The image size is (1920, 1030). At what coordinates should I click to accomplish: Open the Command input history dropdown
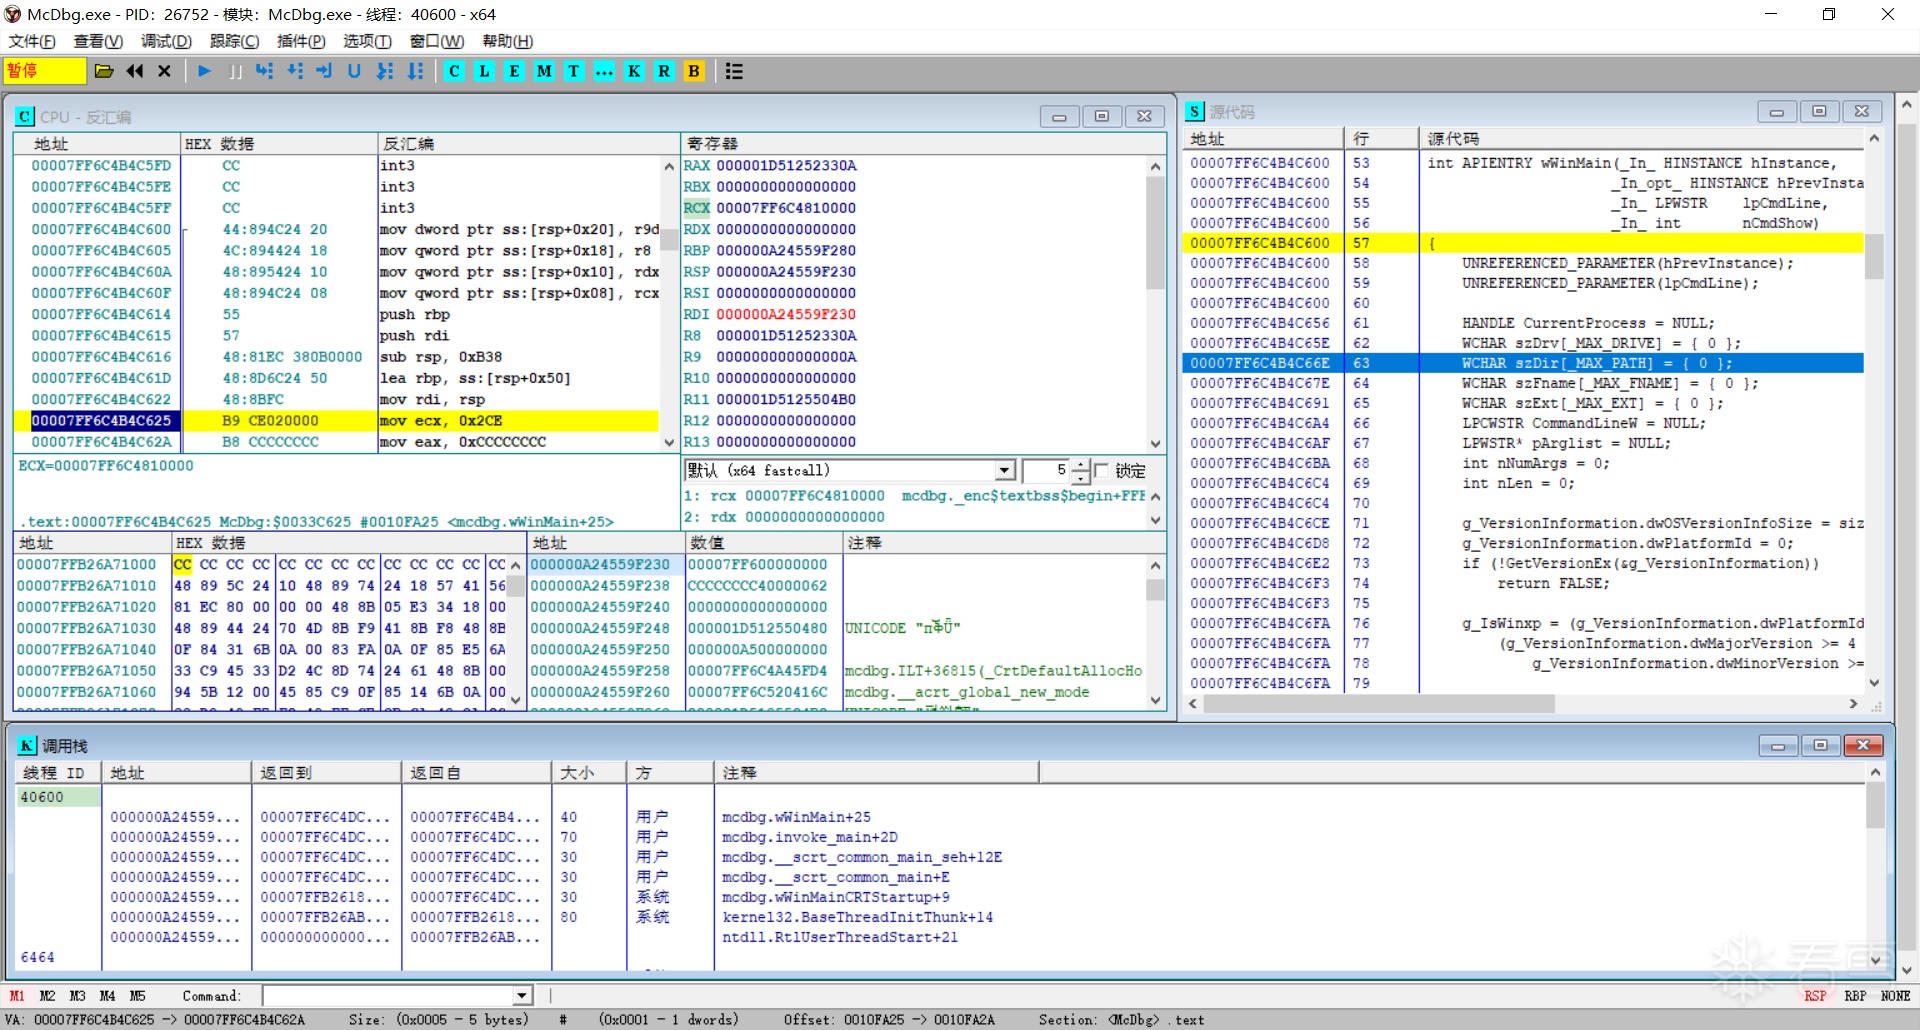point(522,996)
